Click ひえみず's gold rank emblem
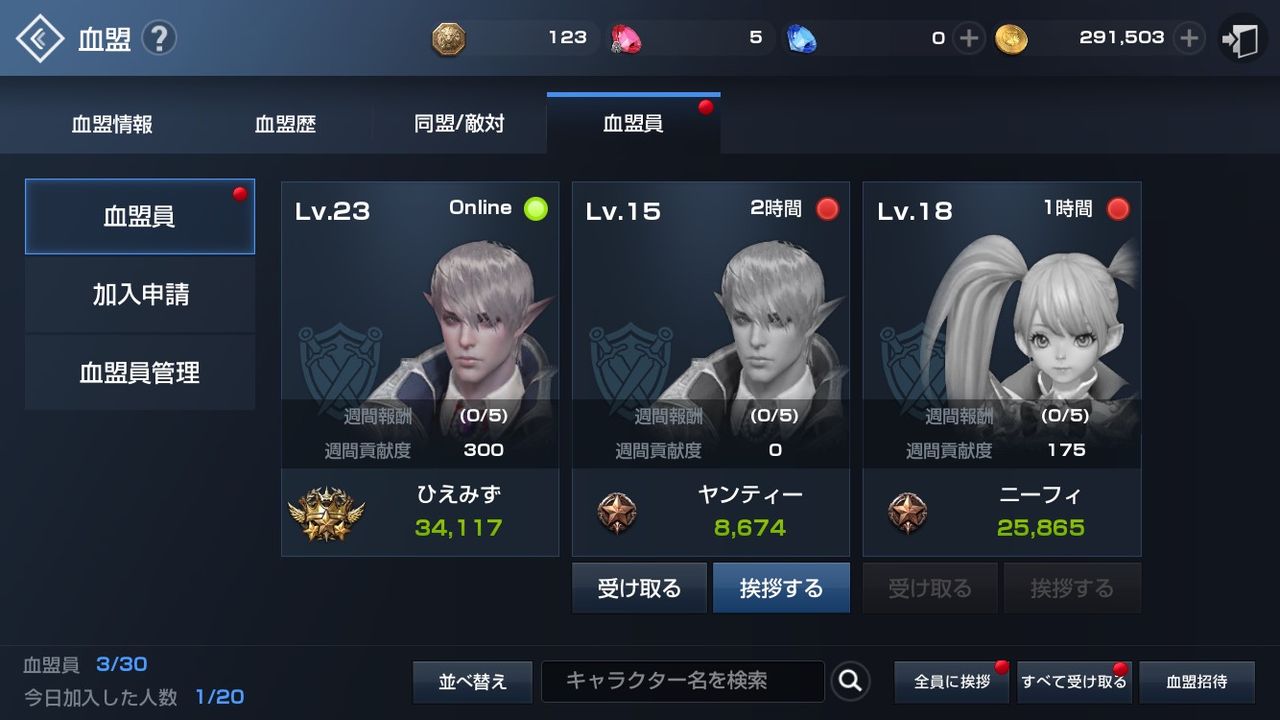 coord(326,514)
